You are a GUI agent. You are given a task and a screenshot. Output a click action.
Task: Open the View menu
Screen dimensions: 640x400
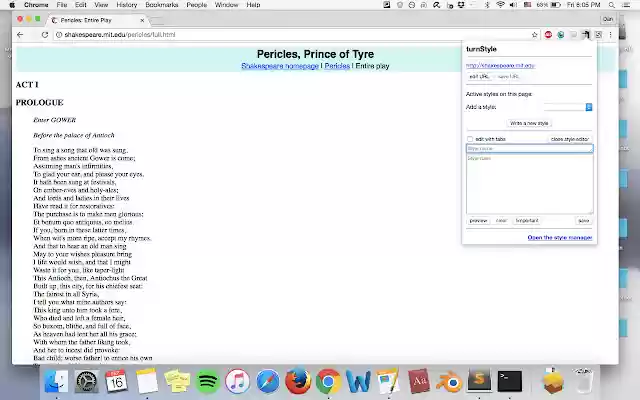[101, 5]
